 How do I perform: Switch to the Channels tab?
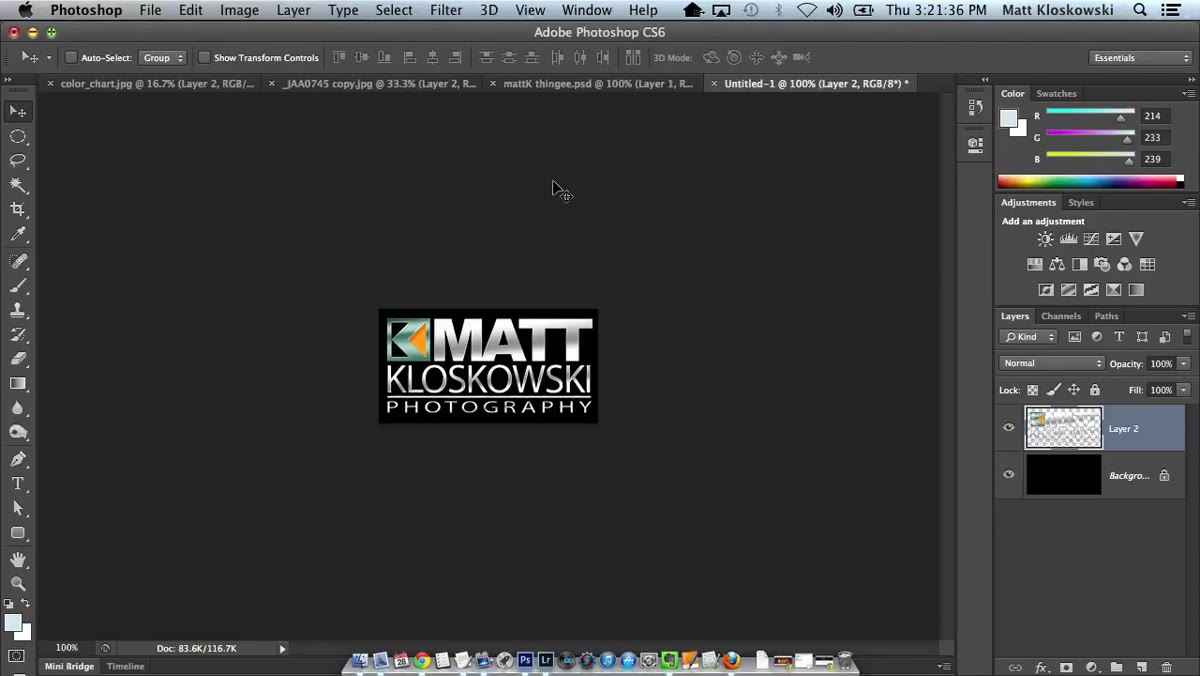point(1061,316)
